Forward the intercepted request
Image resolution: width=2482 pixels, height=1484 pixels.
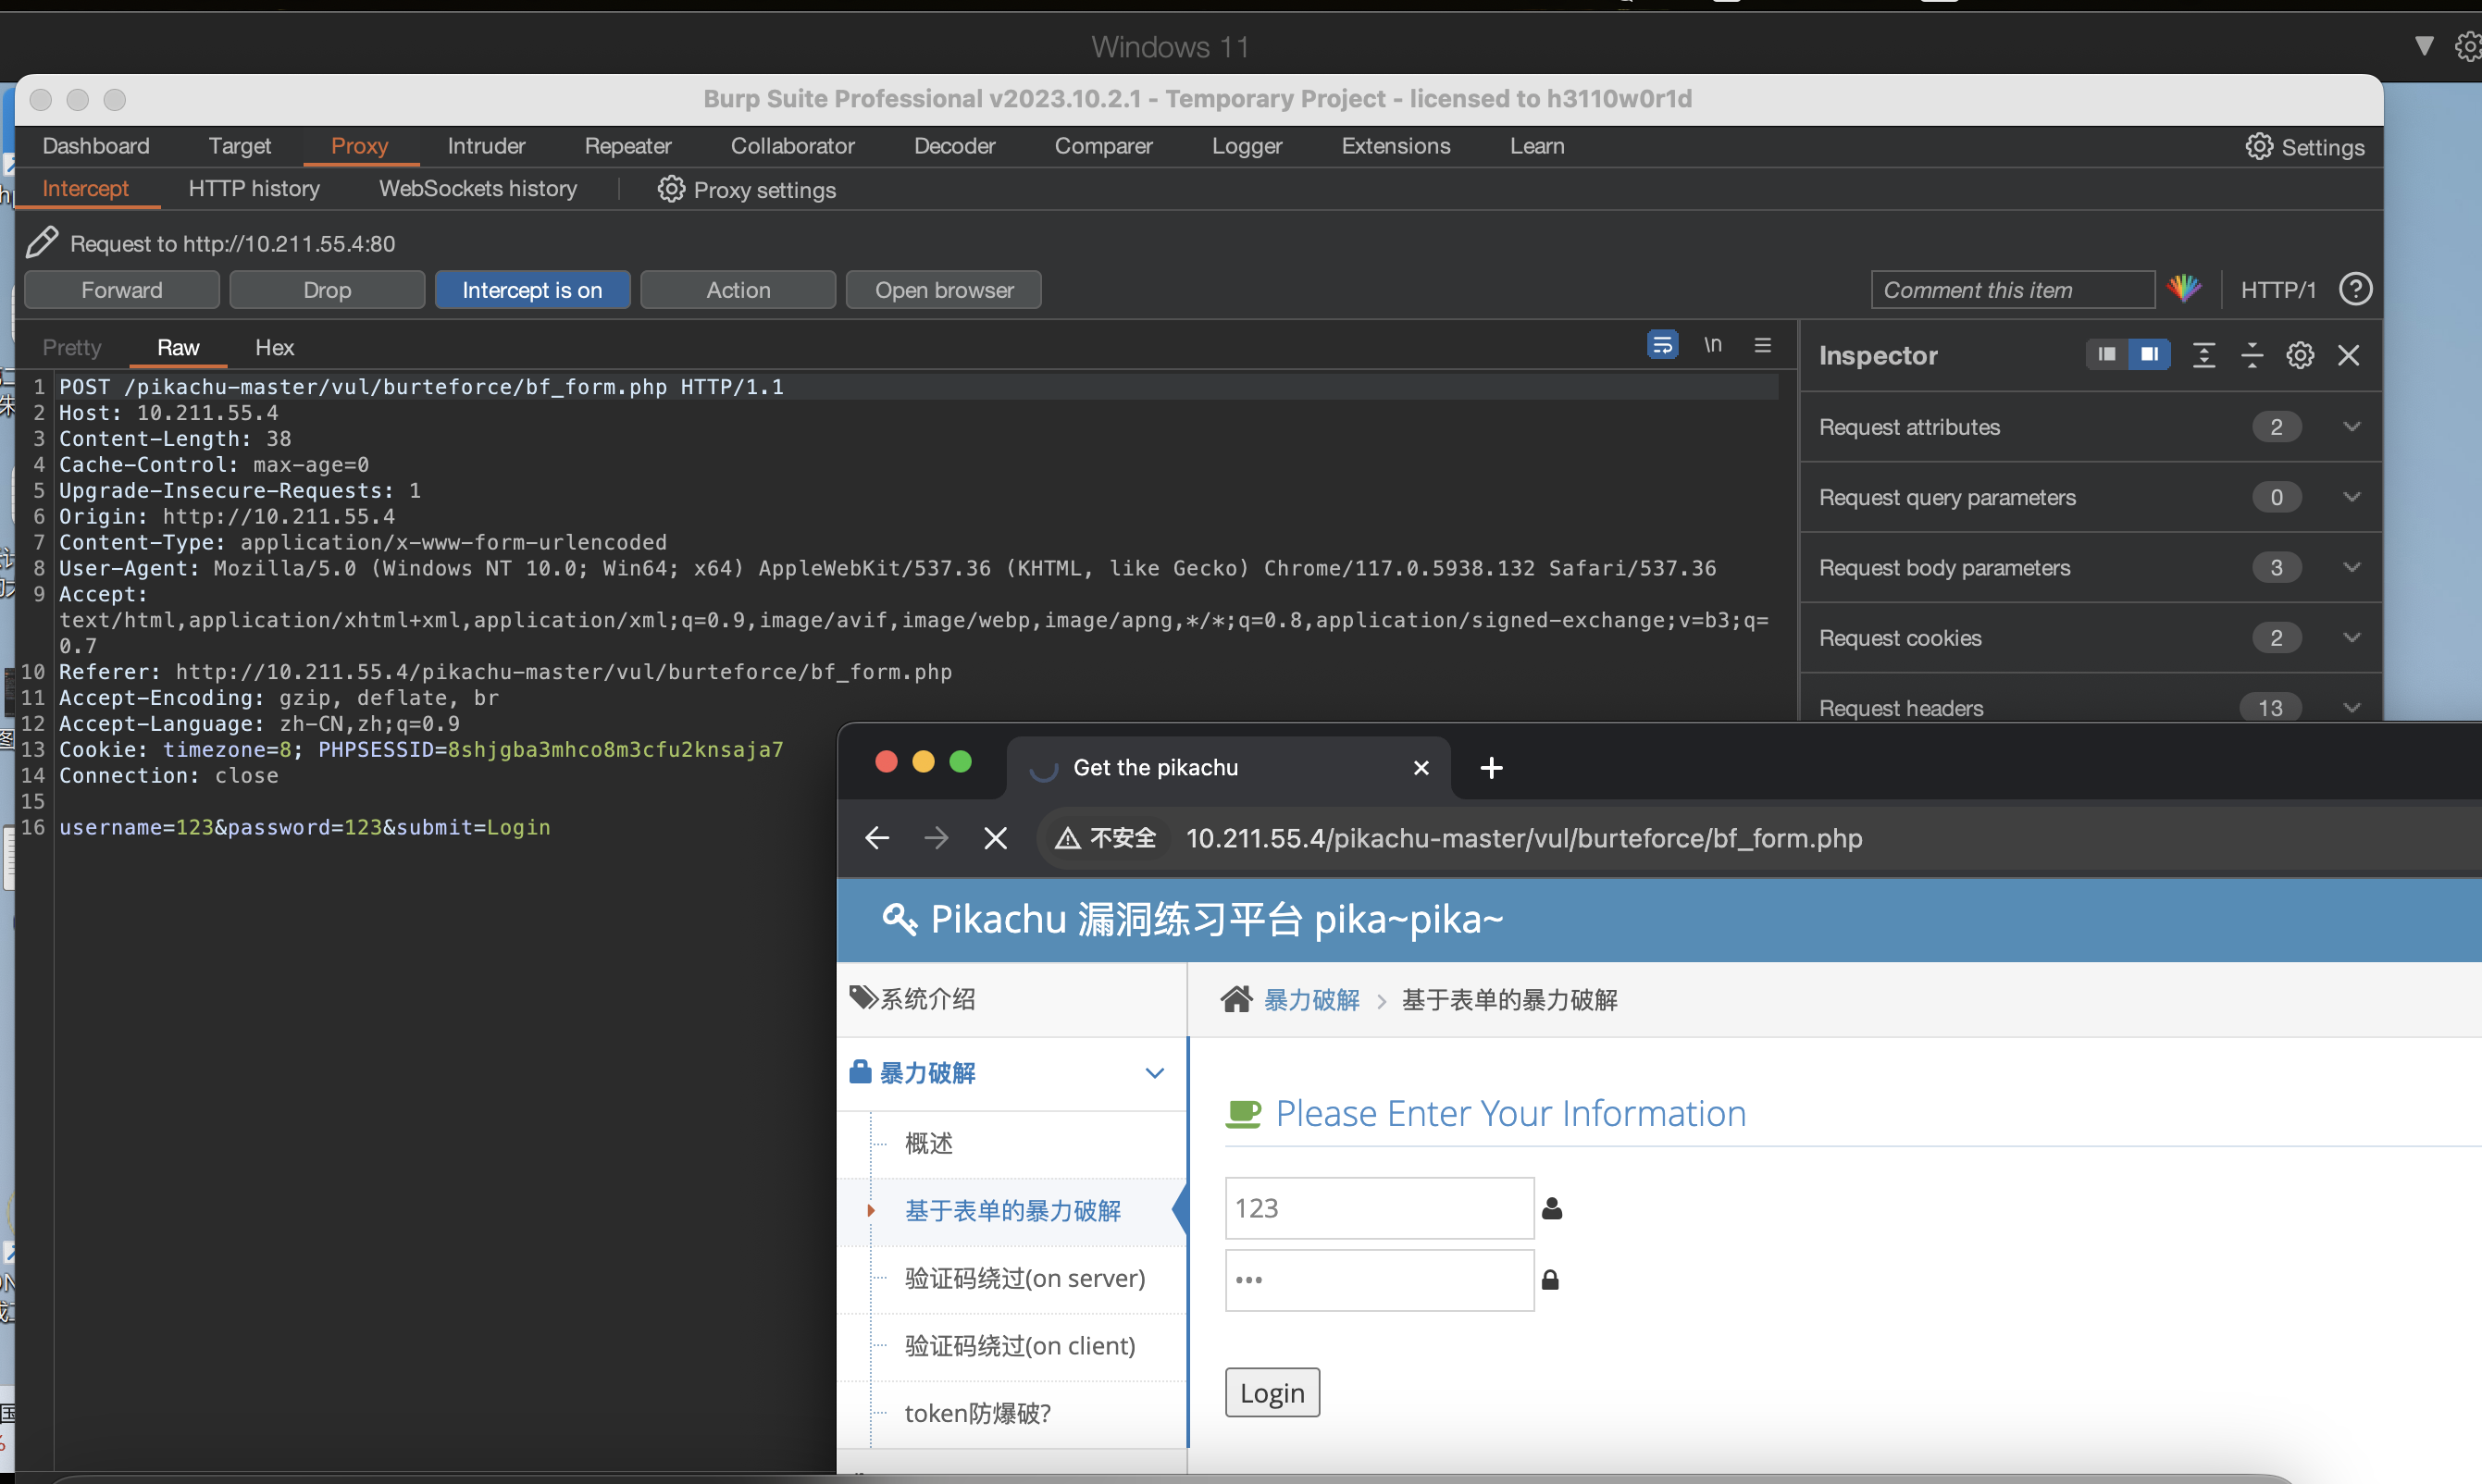click(122, 290)
